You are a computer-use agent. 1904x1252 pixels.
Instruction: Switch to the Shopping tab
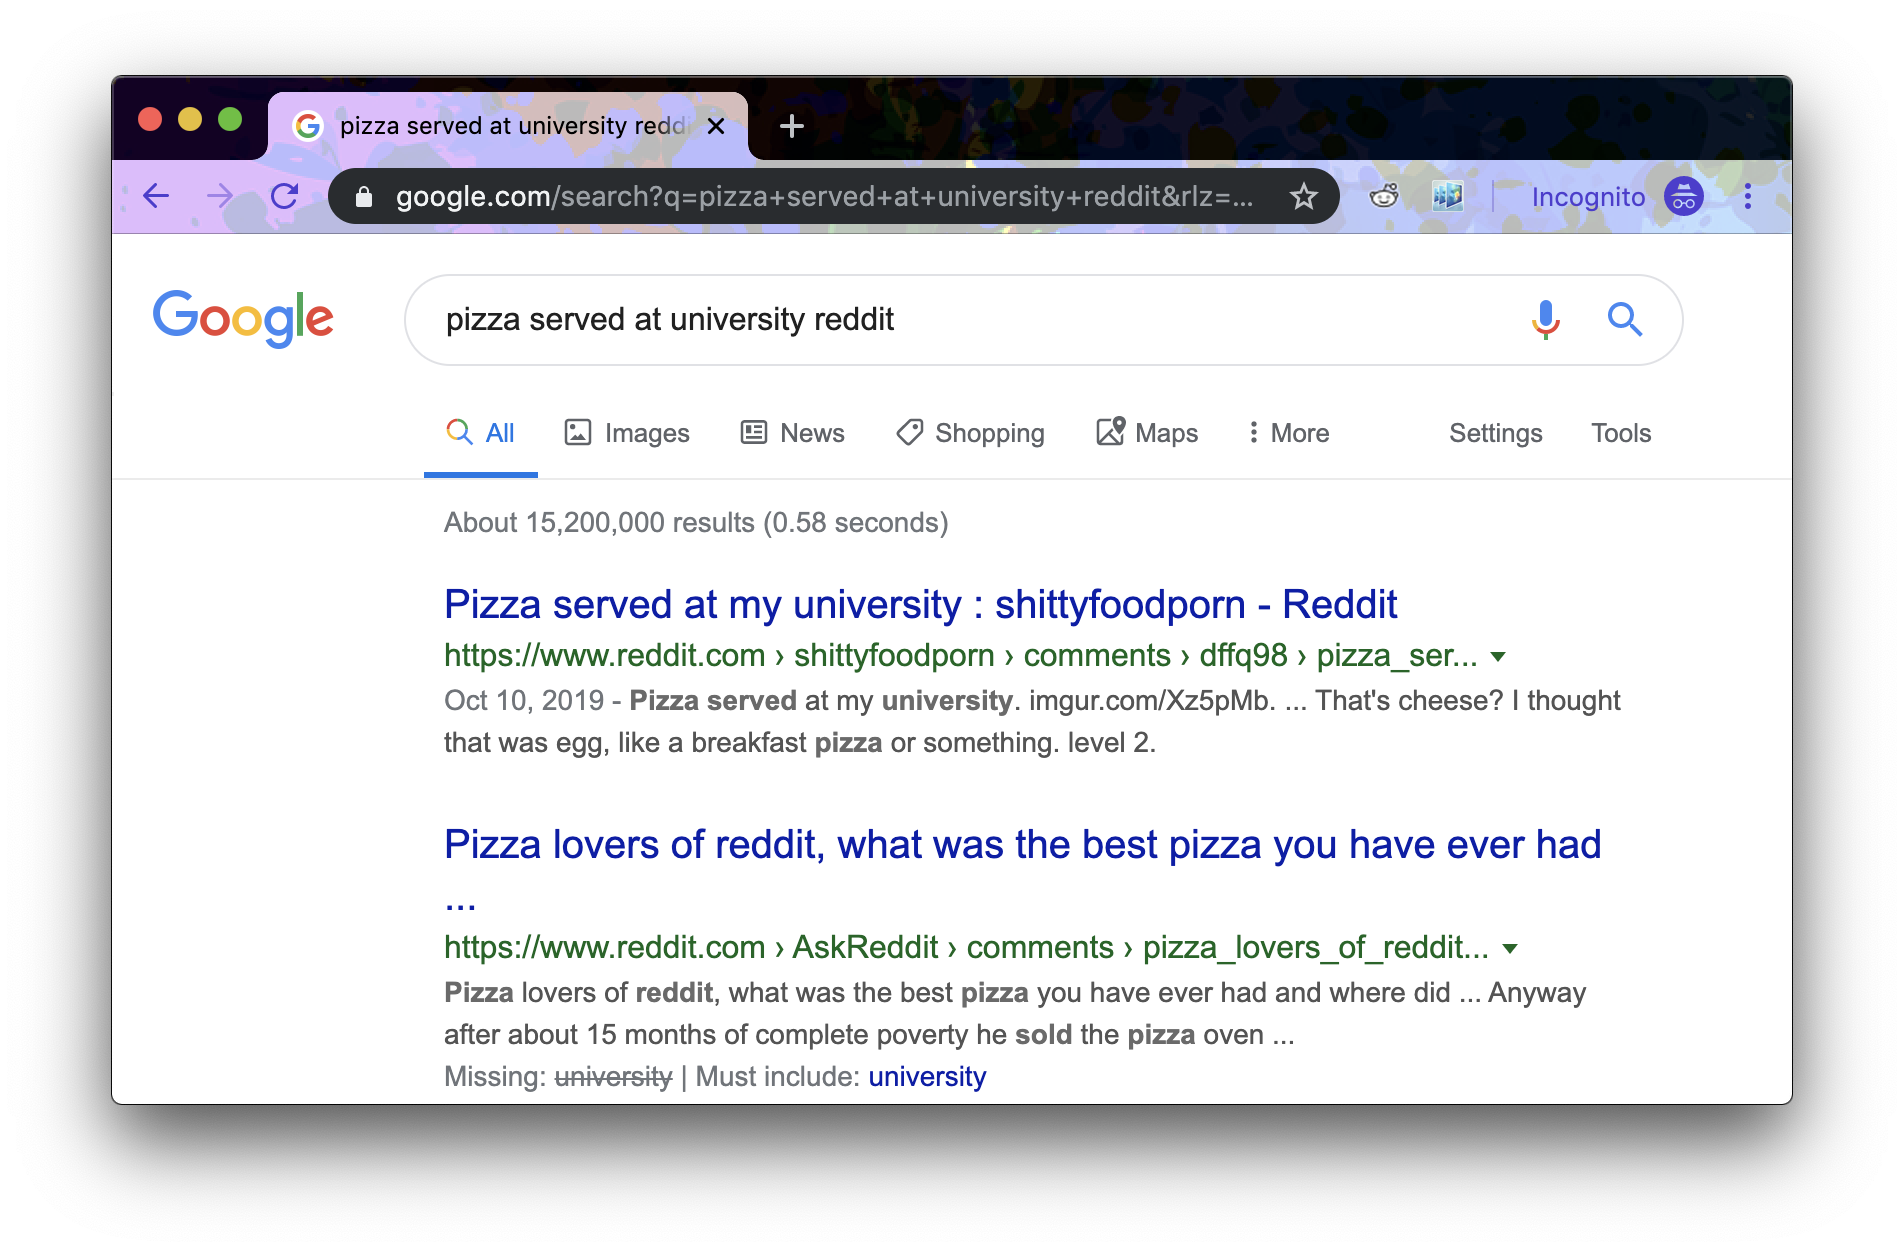tap(970, 433)
